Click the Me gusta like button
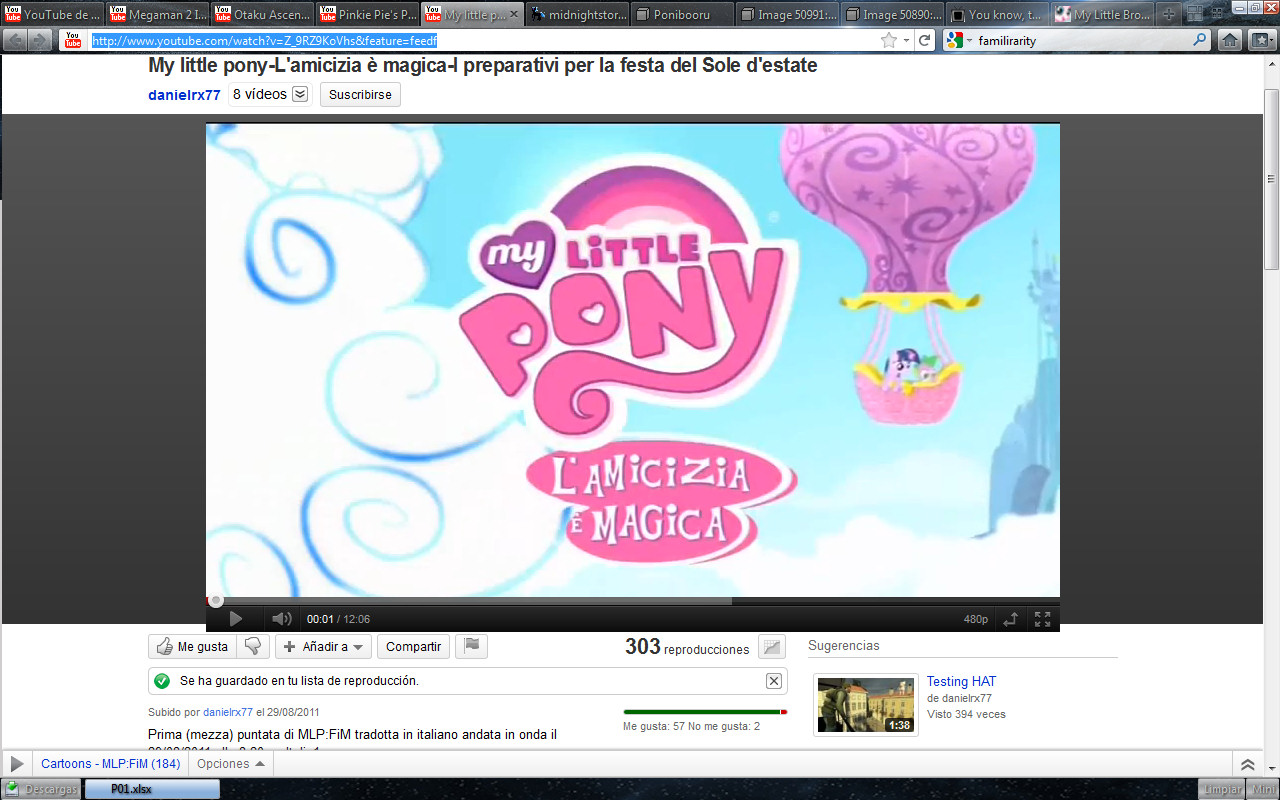Image resolution: width=1280 pixels, height=800 pixels. tap(193, 647)
